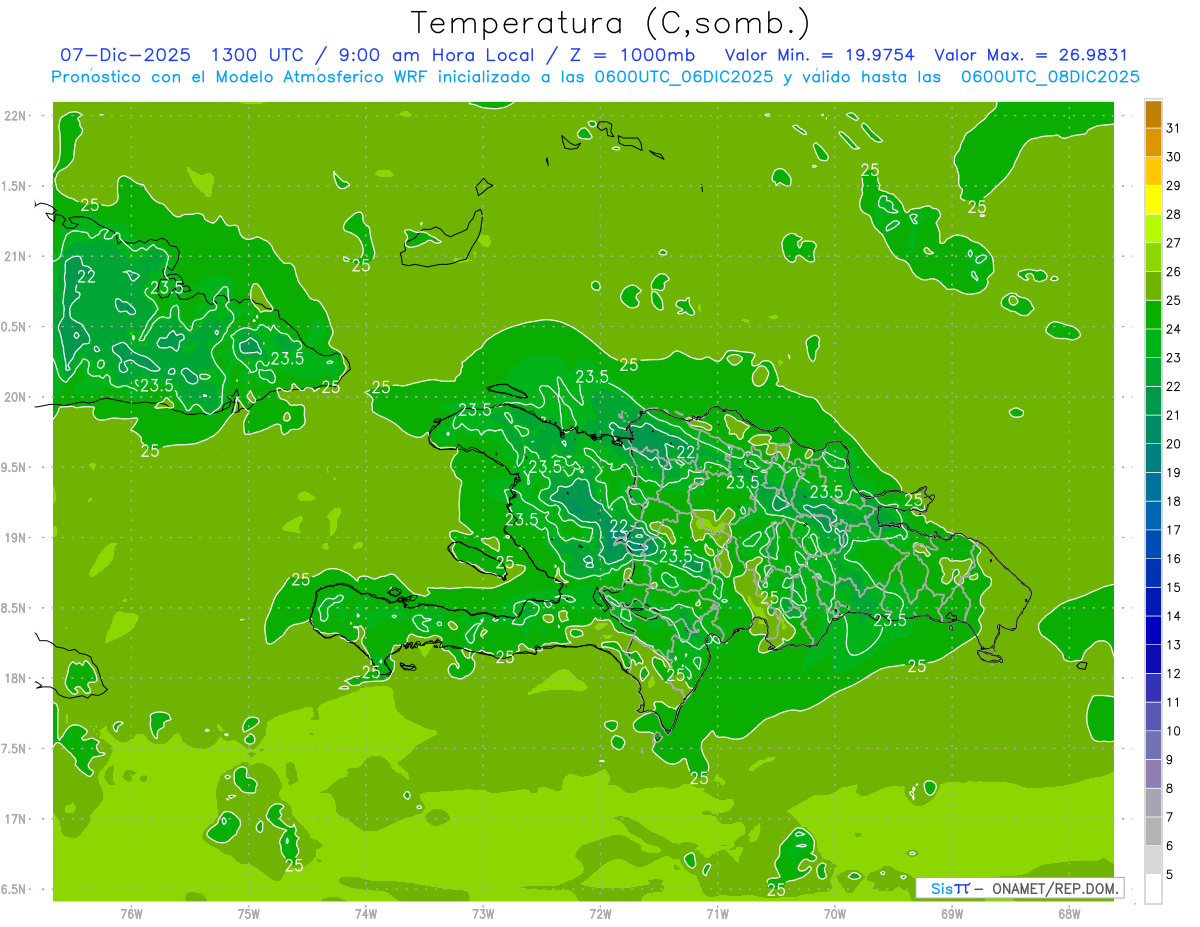This screenshot has height=927, width=1200.
Task: Click the '6.5N' latitude axis label
Action: pyautogui.click(x=15, y=889)
